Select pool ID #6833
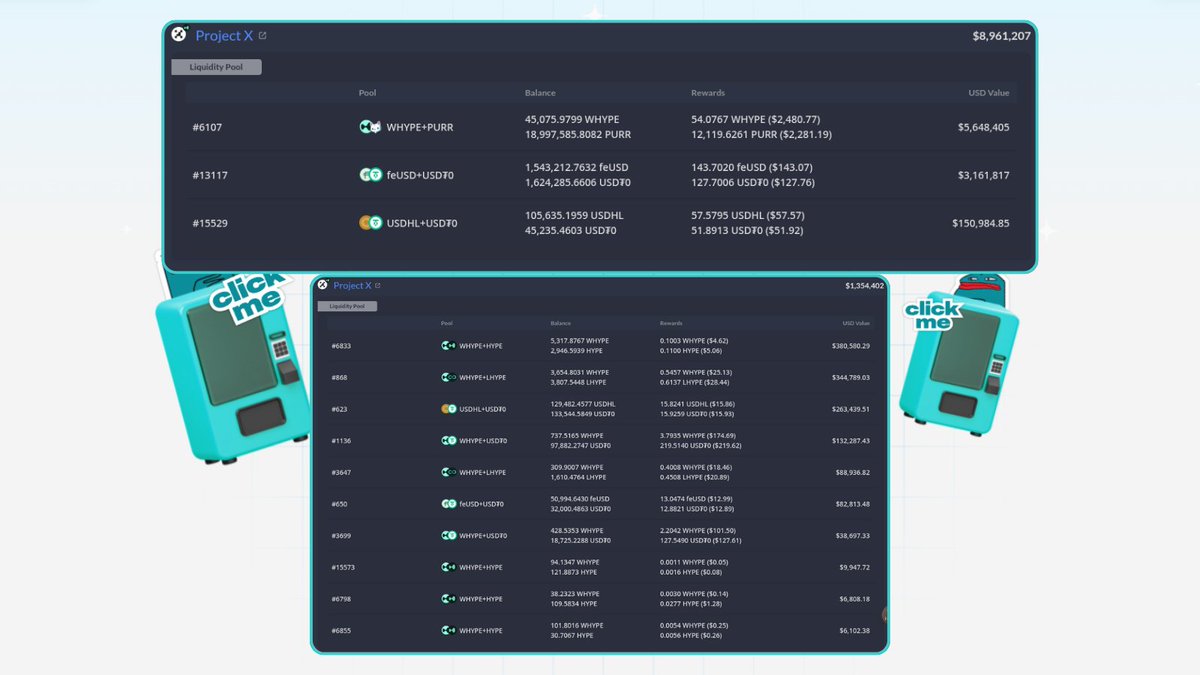Screen dimensions: 1200x675 pos(341,346)
